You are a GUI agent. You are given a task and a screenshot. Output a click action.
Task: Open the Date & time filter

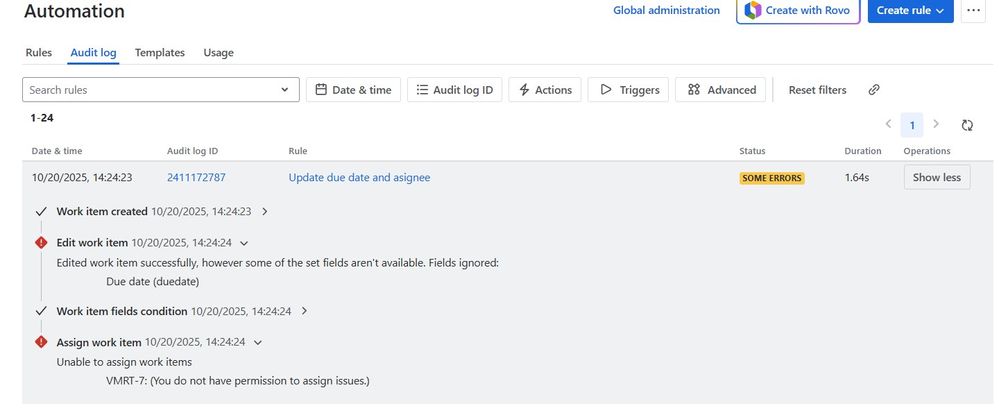tap(353, 90)
